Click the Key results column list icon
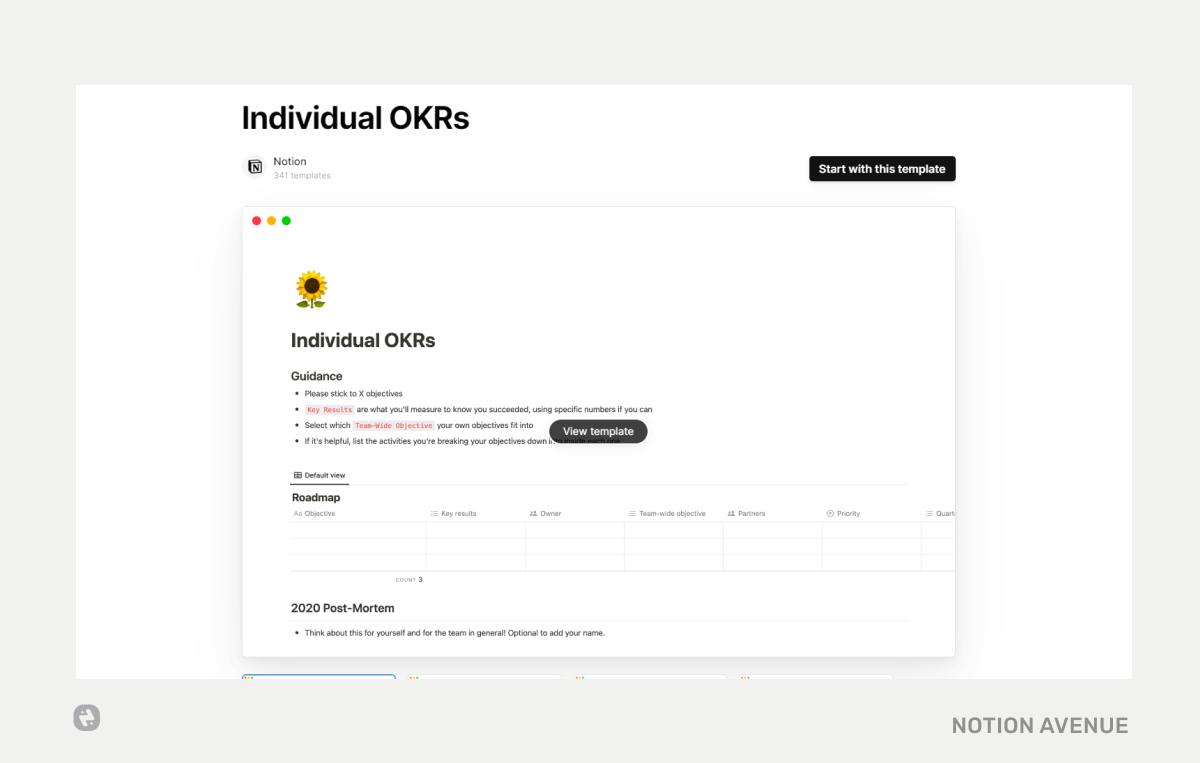 pos(434,513)
